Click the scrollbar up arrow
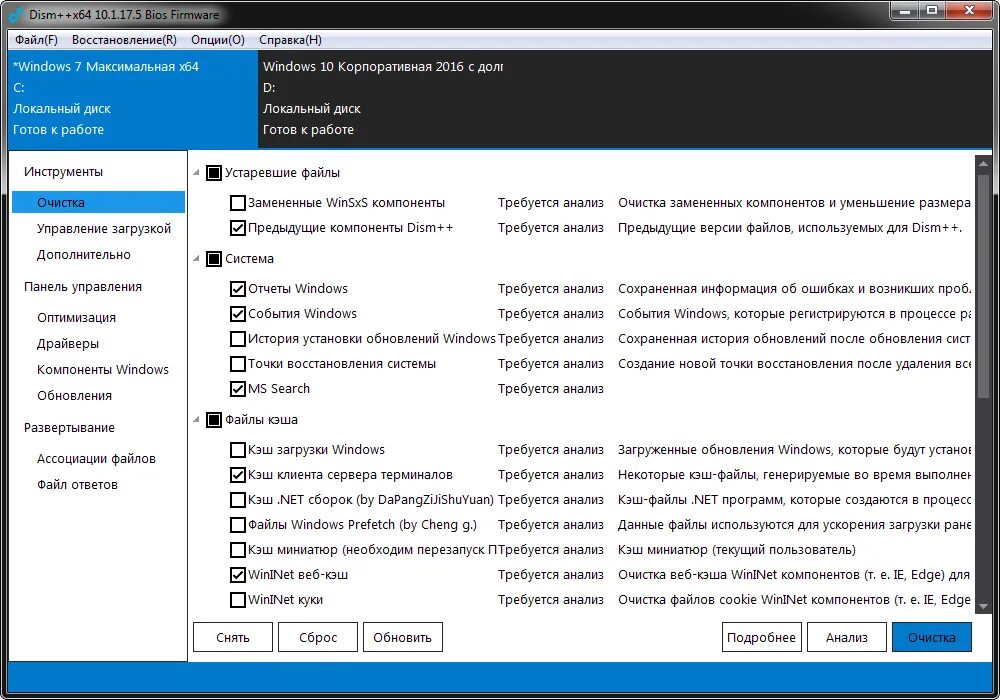 tap(983, 163)
